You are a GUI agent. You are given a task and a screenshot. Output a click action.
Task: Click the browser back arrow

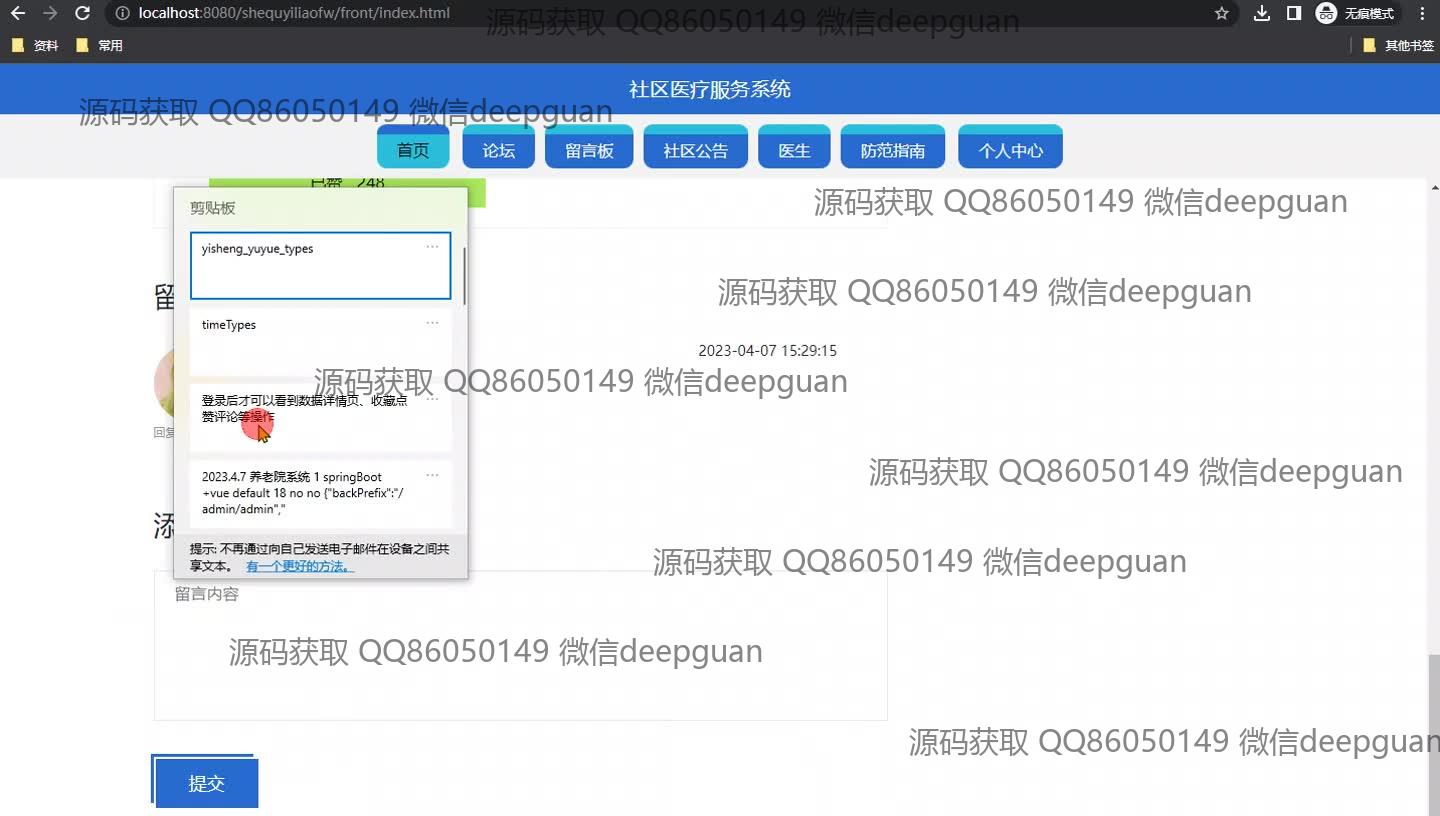[17, 14]
